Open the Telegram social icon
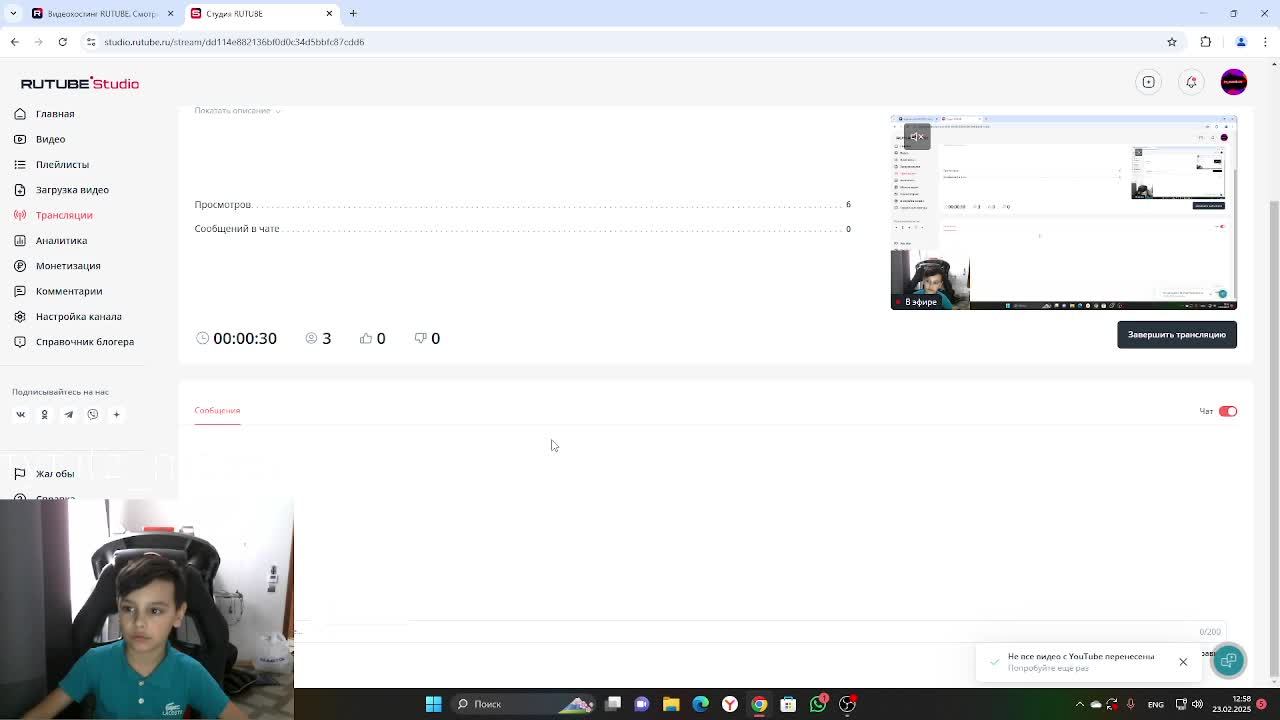 click(x=68, y=414)
